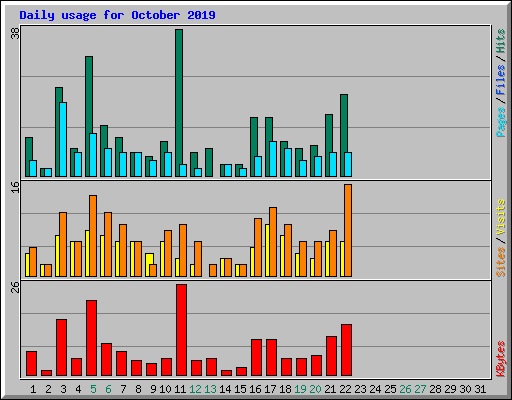The image size is (512, 400).
Task: Click the orange bar for day 3
Action: click(x=63, y=244)
